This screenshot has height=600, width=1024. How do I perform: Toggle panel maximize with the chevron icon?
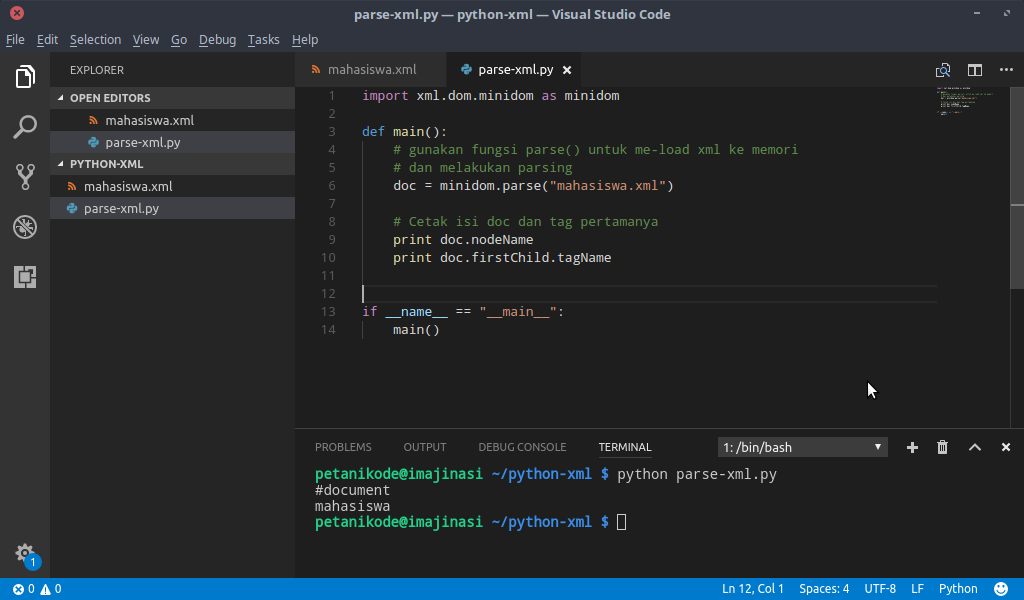(x=975, y=447)
